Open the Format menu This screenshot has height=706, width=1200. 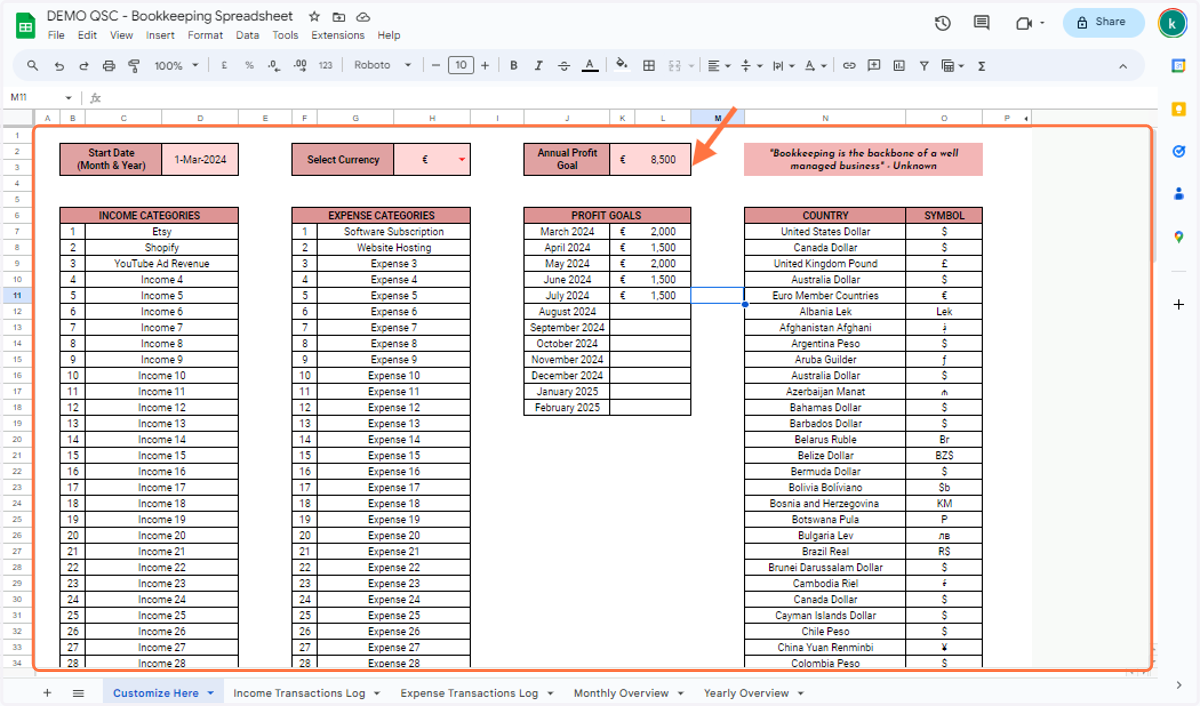[205, 35]
